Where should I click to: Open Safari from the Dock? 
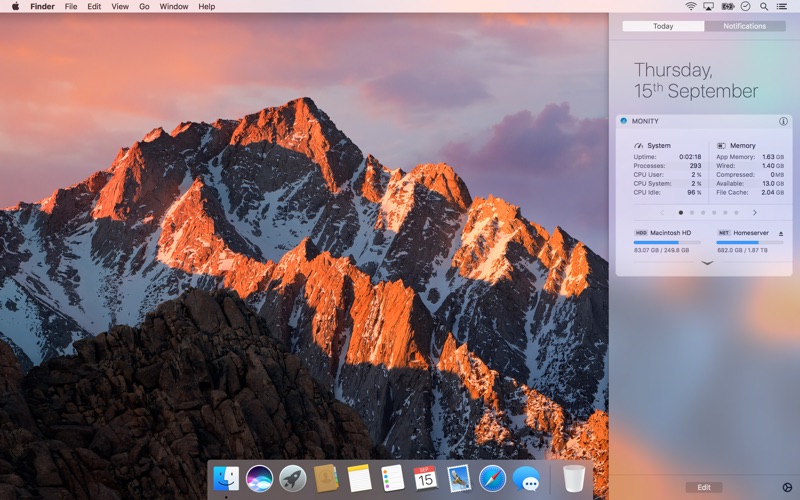(x=492, y=478)
